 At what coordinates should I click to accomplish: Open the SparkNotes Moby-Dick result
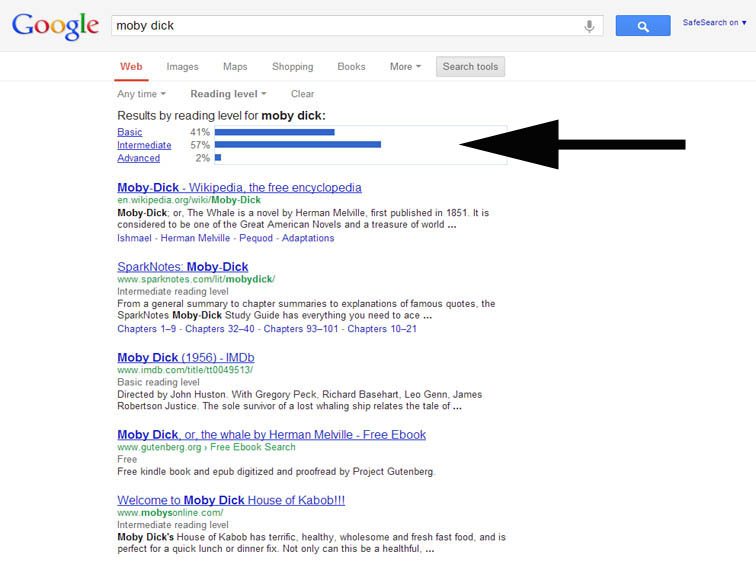(182, 266)
